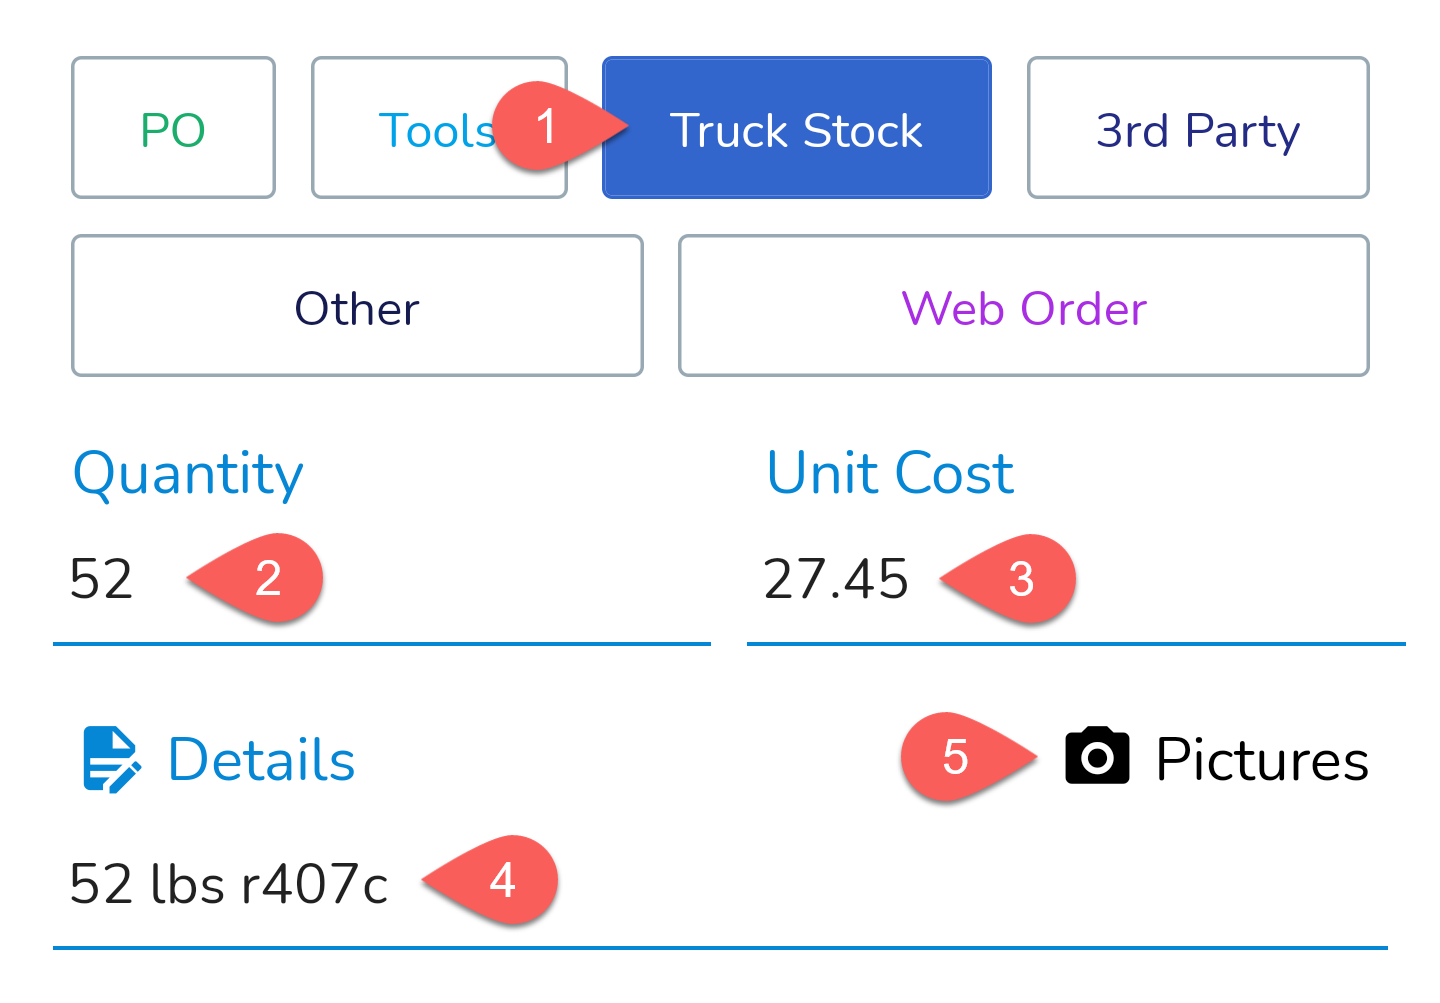Select the Truck Stock option
The height and width of the screenshot is (1003, 1440).
[x=796, y=128]
